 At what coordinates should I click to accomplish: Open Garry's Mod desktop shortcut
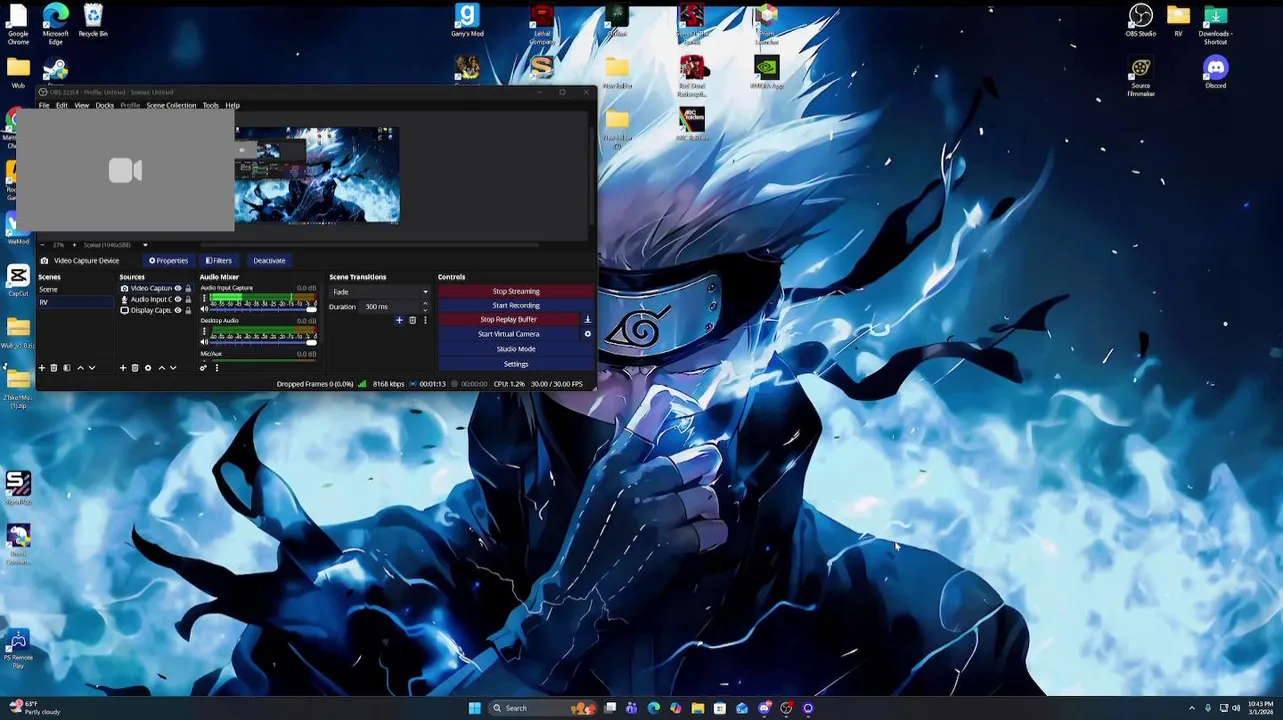coord(467,20)
